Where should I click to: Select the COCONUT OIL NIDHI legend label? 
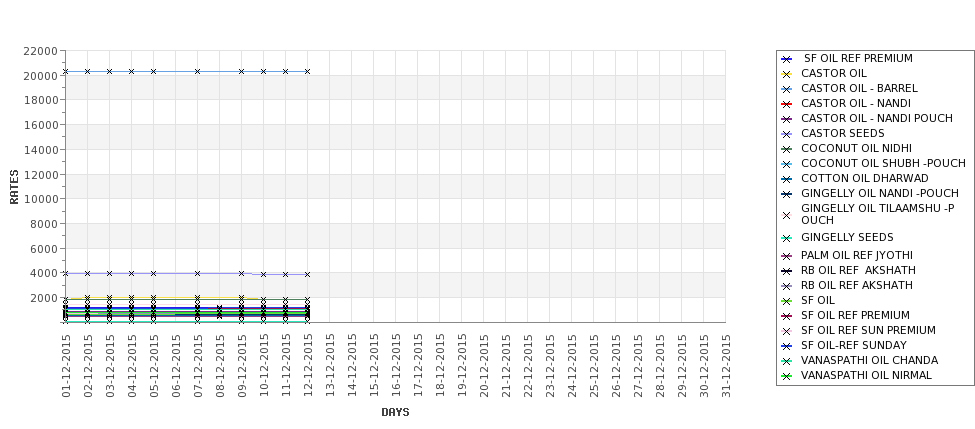click(x=856, y=148)
